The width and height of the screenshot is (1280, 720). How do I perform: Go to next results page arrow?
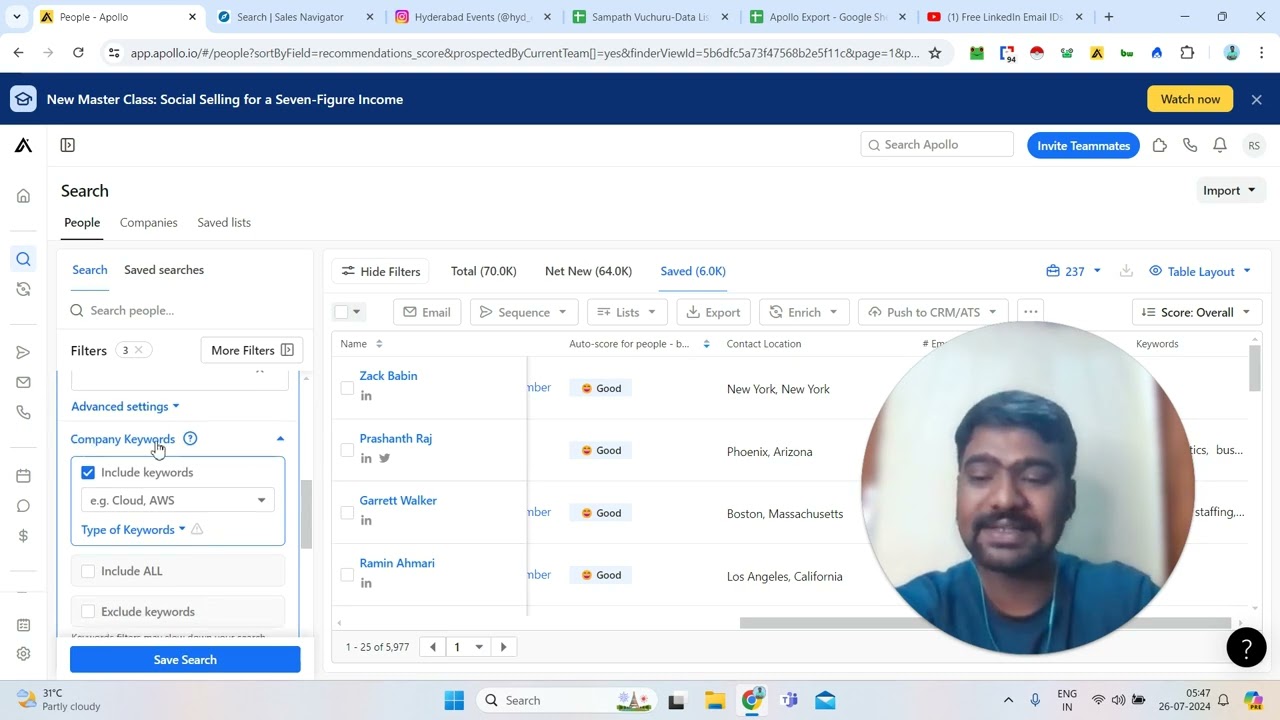[x=503, y=647]
